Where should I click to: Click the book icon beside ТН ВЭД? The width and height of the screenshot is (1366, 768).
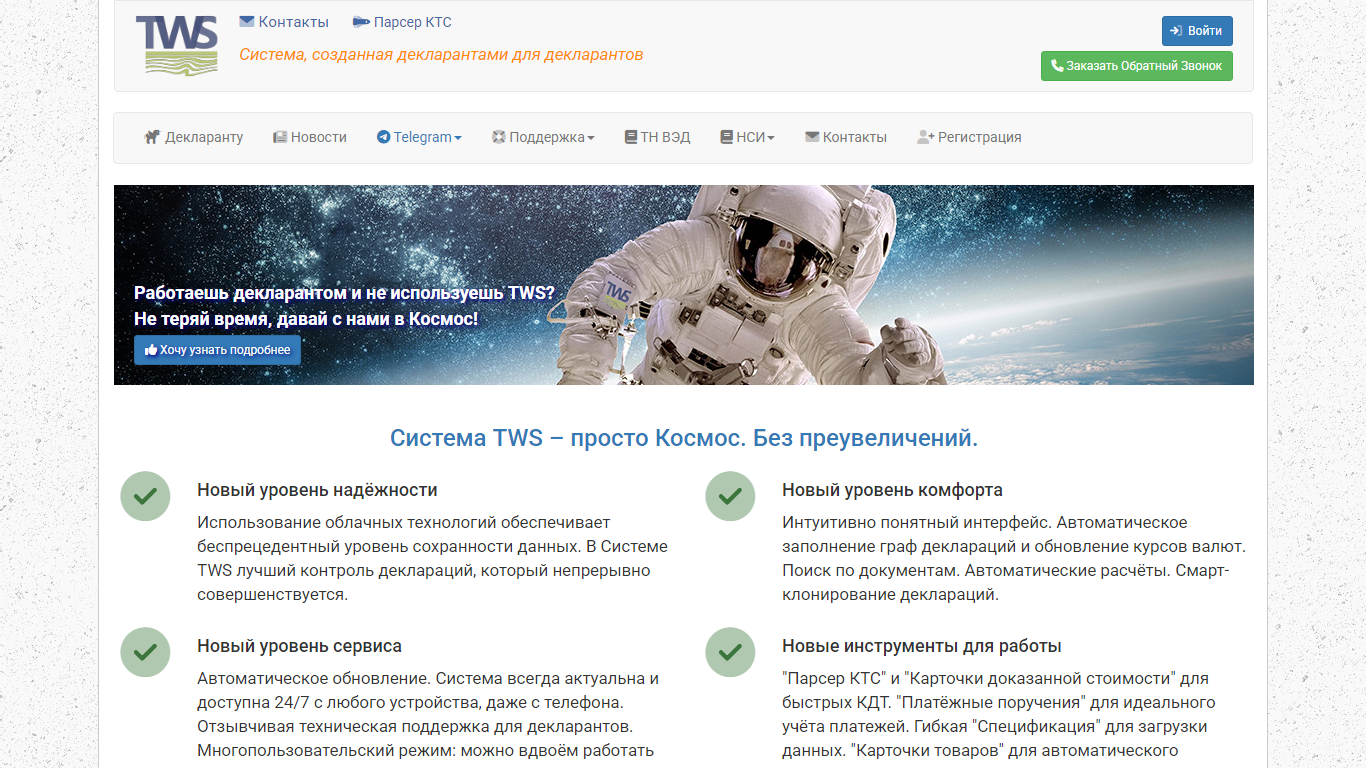[631, 137]
